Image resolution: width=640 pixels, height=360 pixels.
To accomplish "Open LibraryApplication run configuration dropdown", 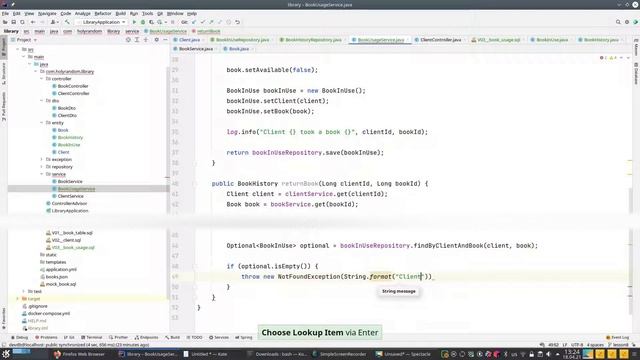I will 101,22.
